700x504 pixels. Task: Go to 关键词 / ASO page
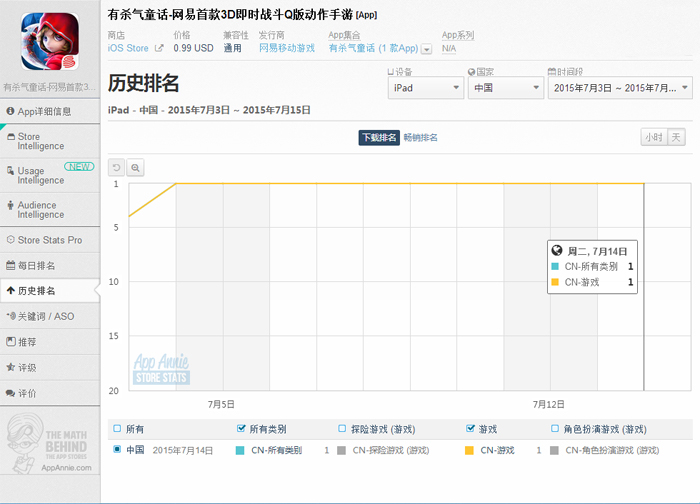click(x=50, y=316)
